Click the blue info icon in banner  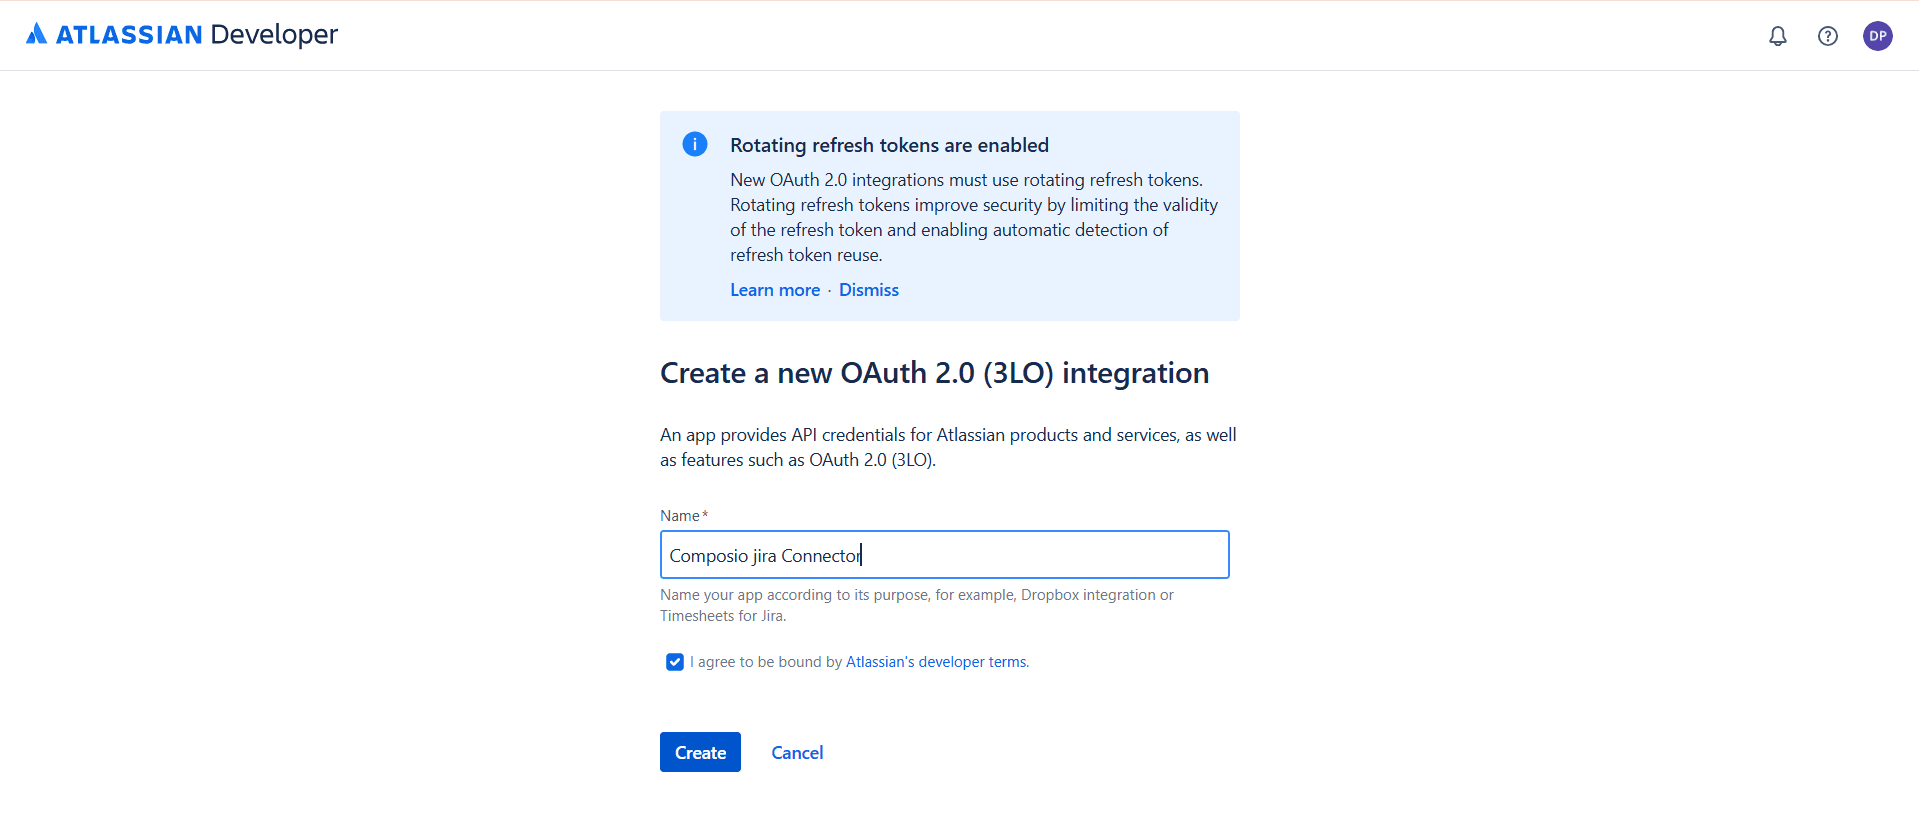(x=695, y=144)
